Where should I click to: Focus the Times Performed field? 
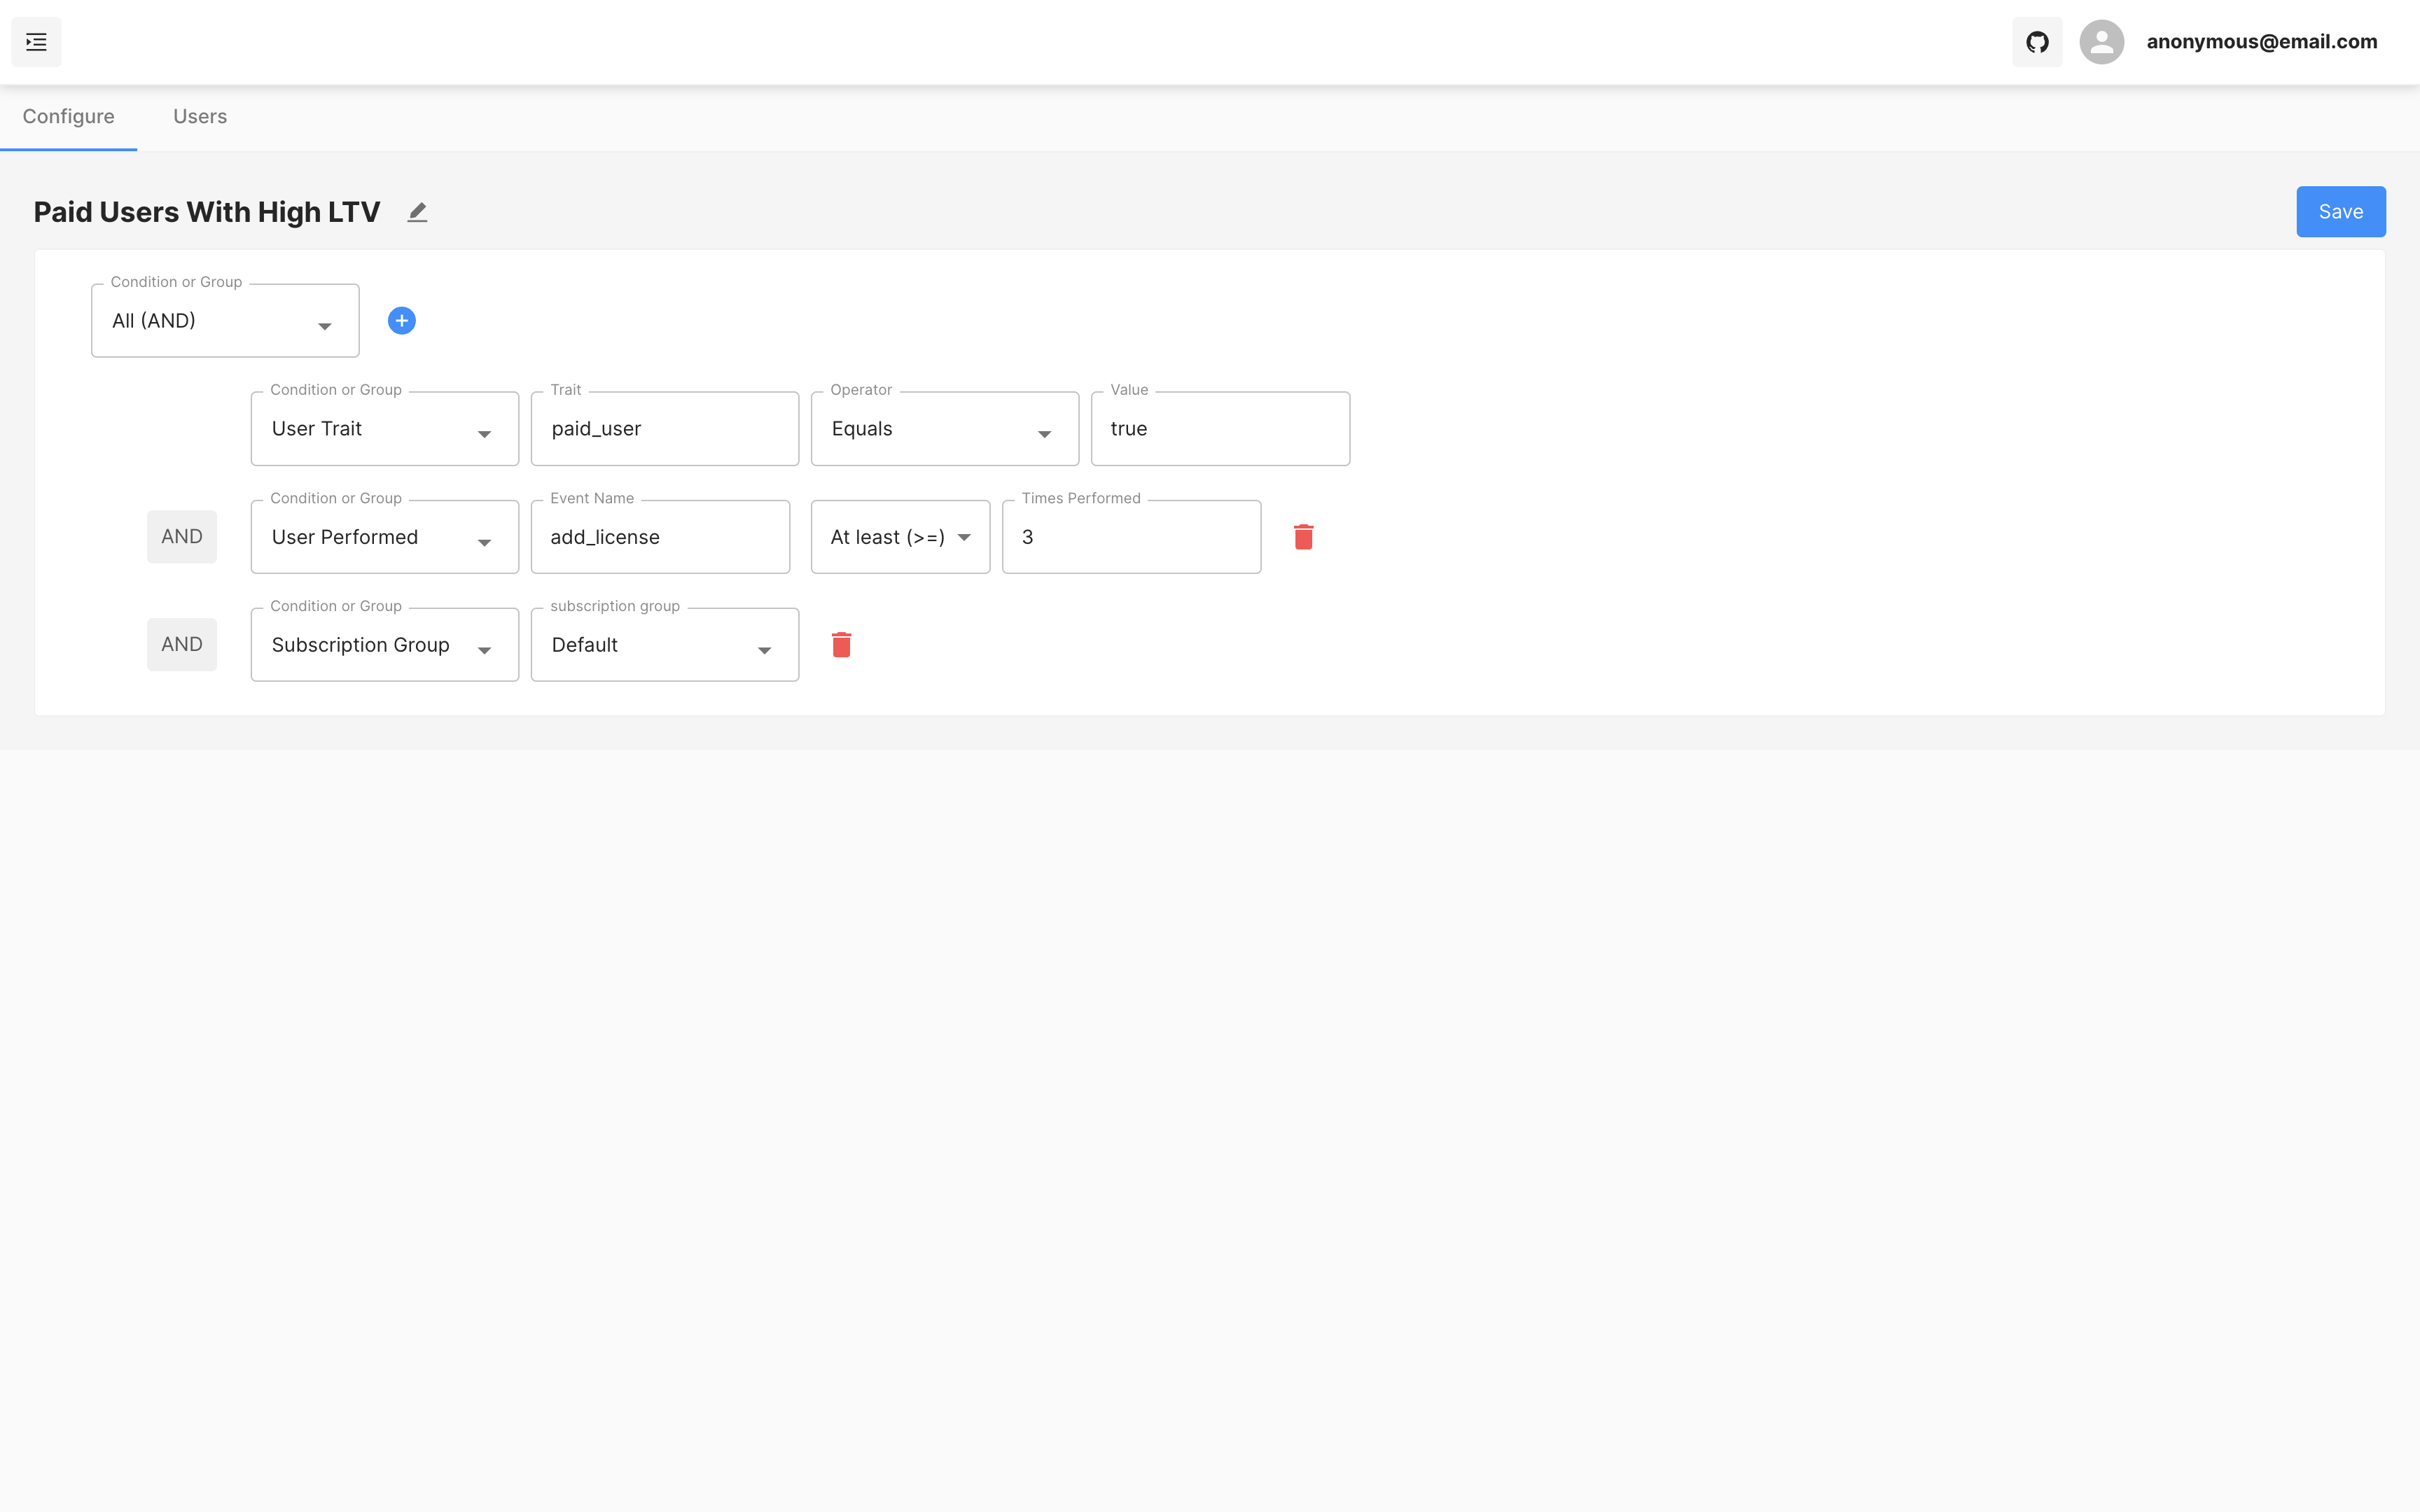[x=1131, y=537]
